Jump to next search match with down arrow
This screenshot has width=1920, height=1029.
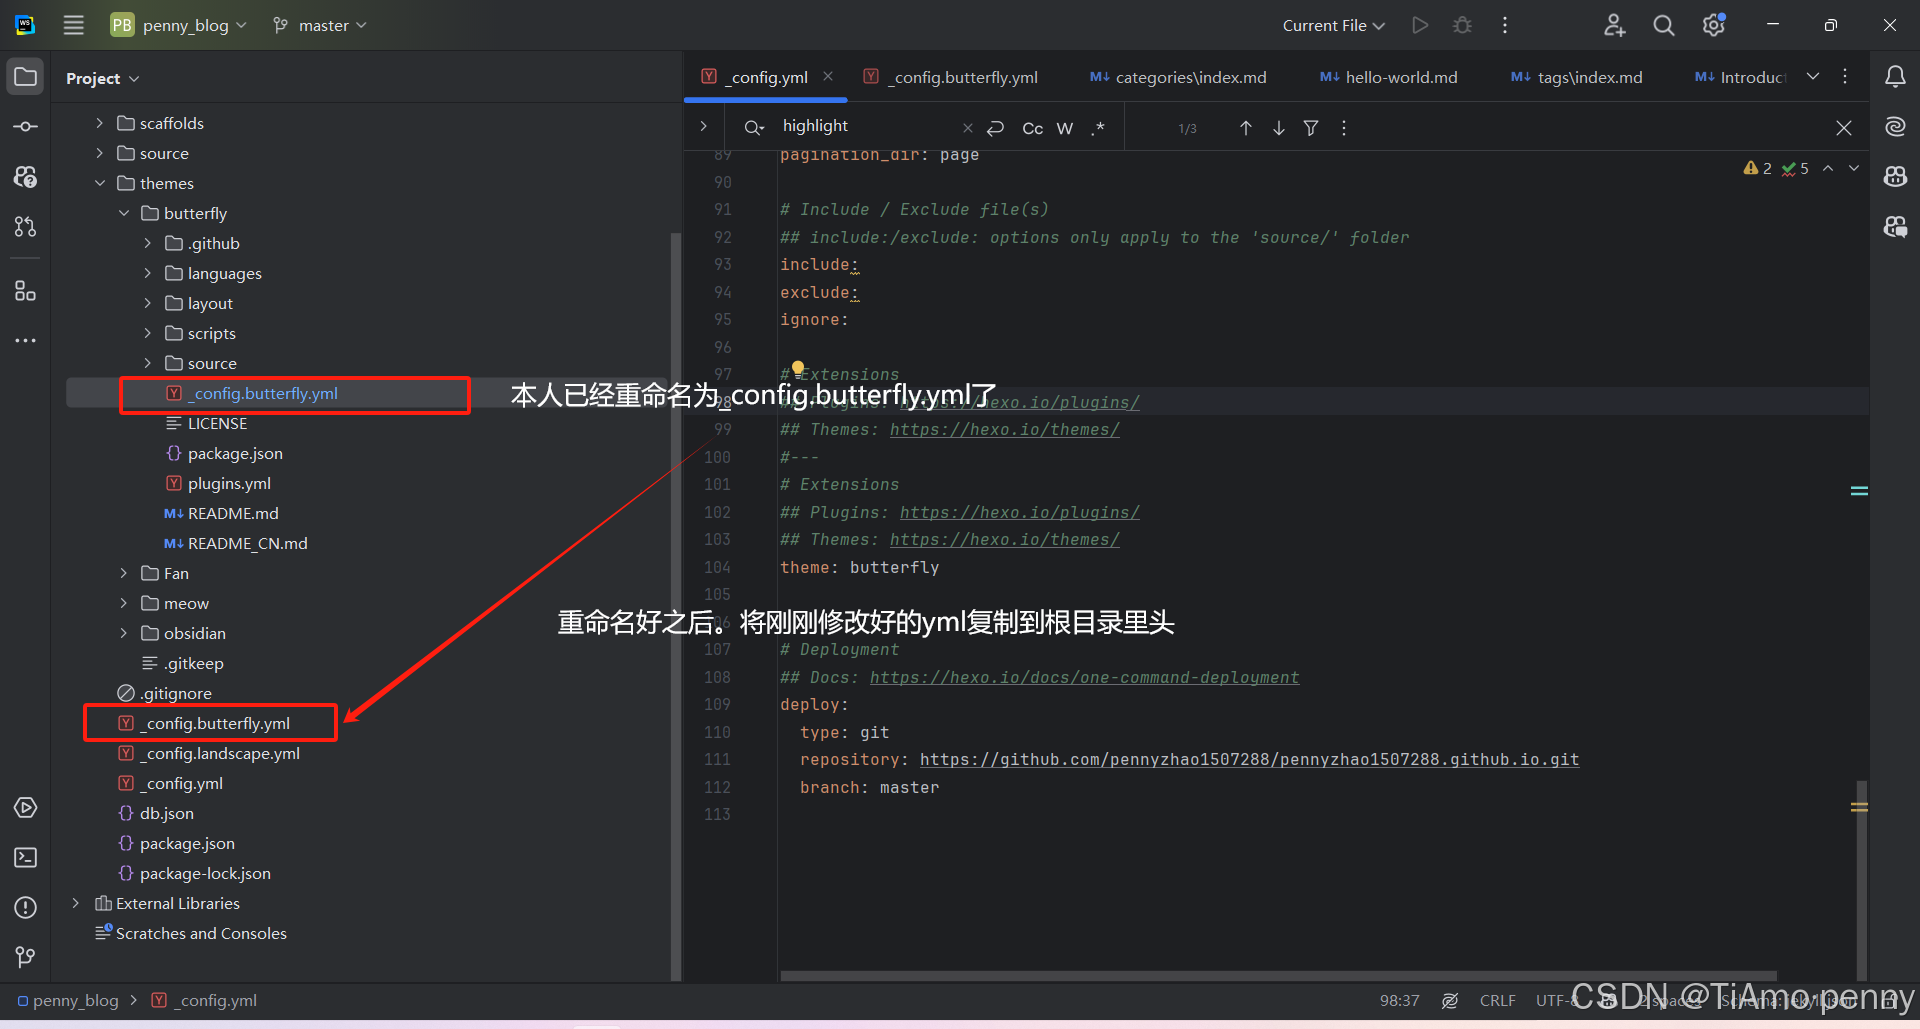point(1278,128)
